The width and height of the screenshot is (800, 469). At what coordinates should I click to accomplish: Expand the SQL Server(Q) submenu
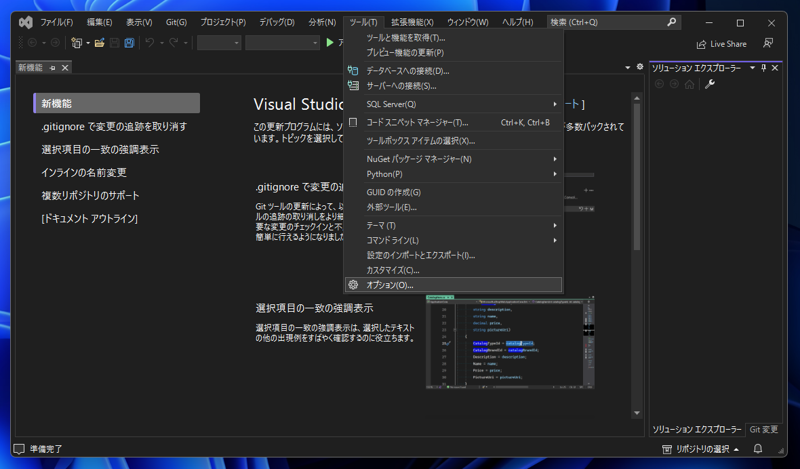point(555,104)
